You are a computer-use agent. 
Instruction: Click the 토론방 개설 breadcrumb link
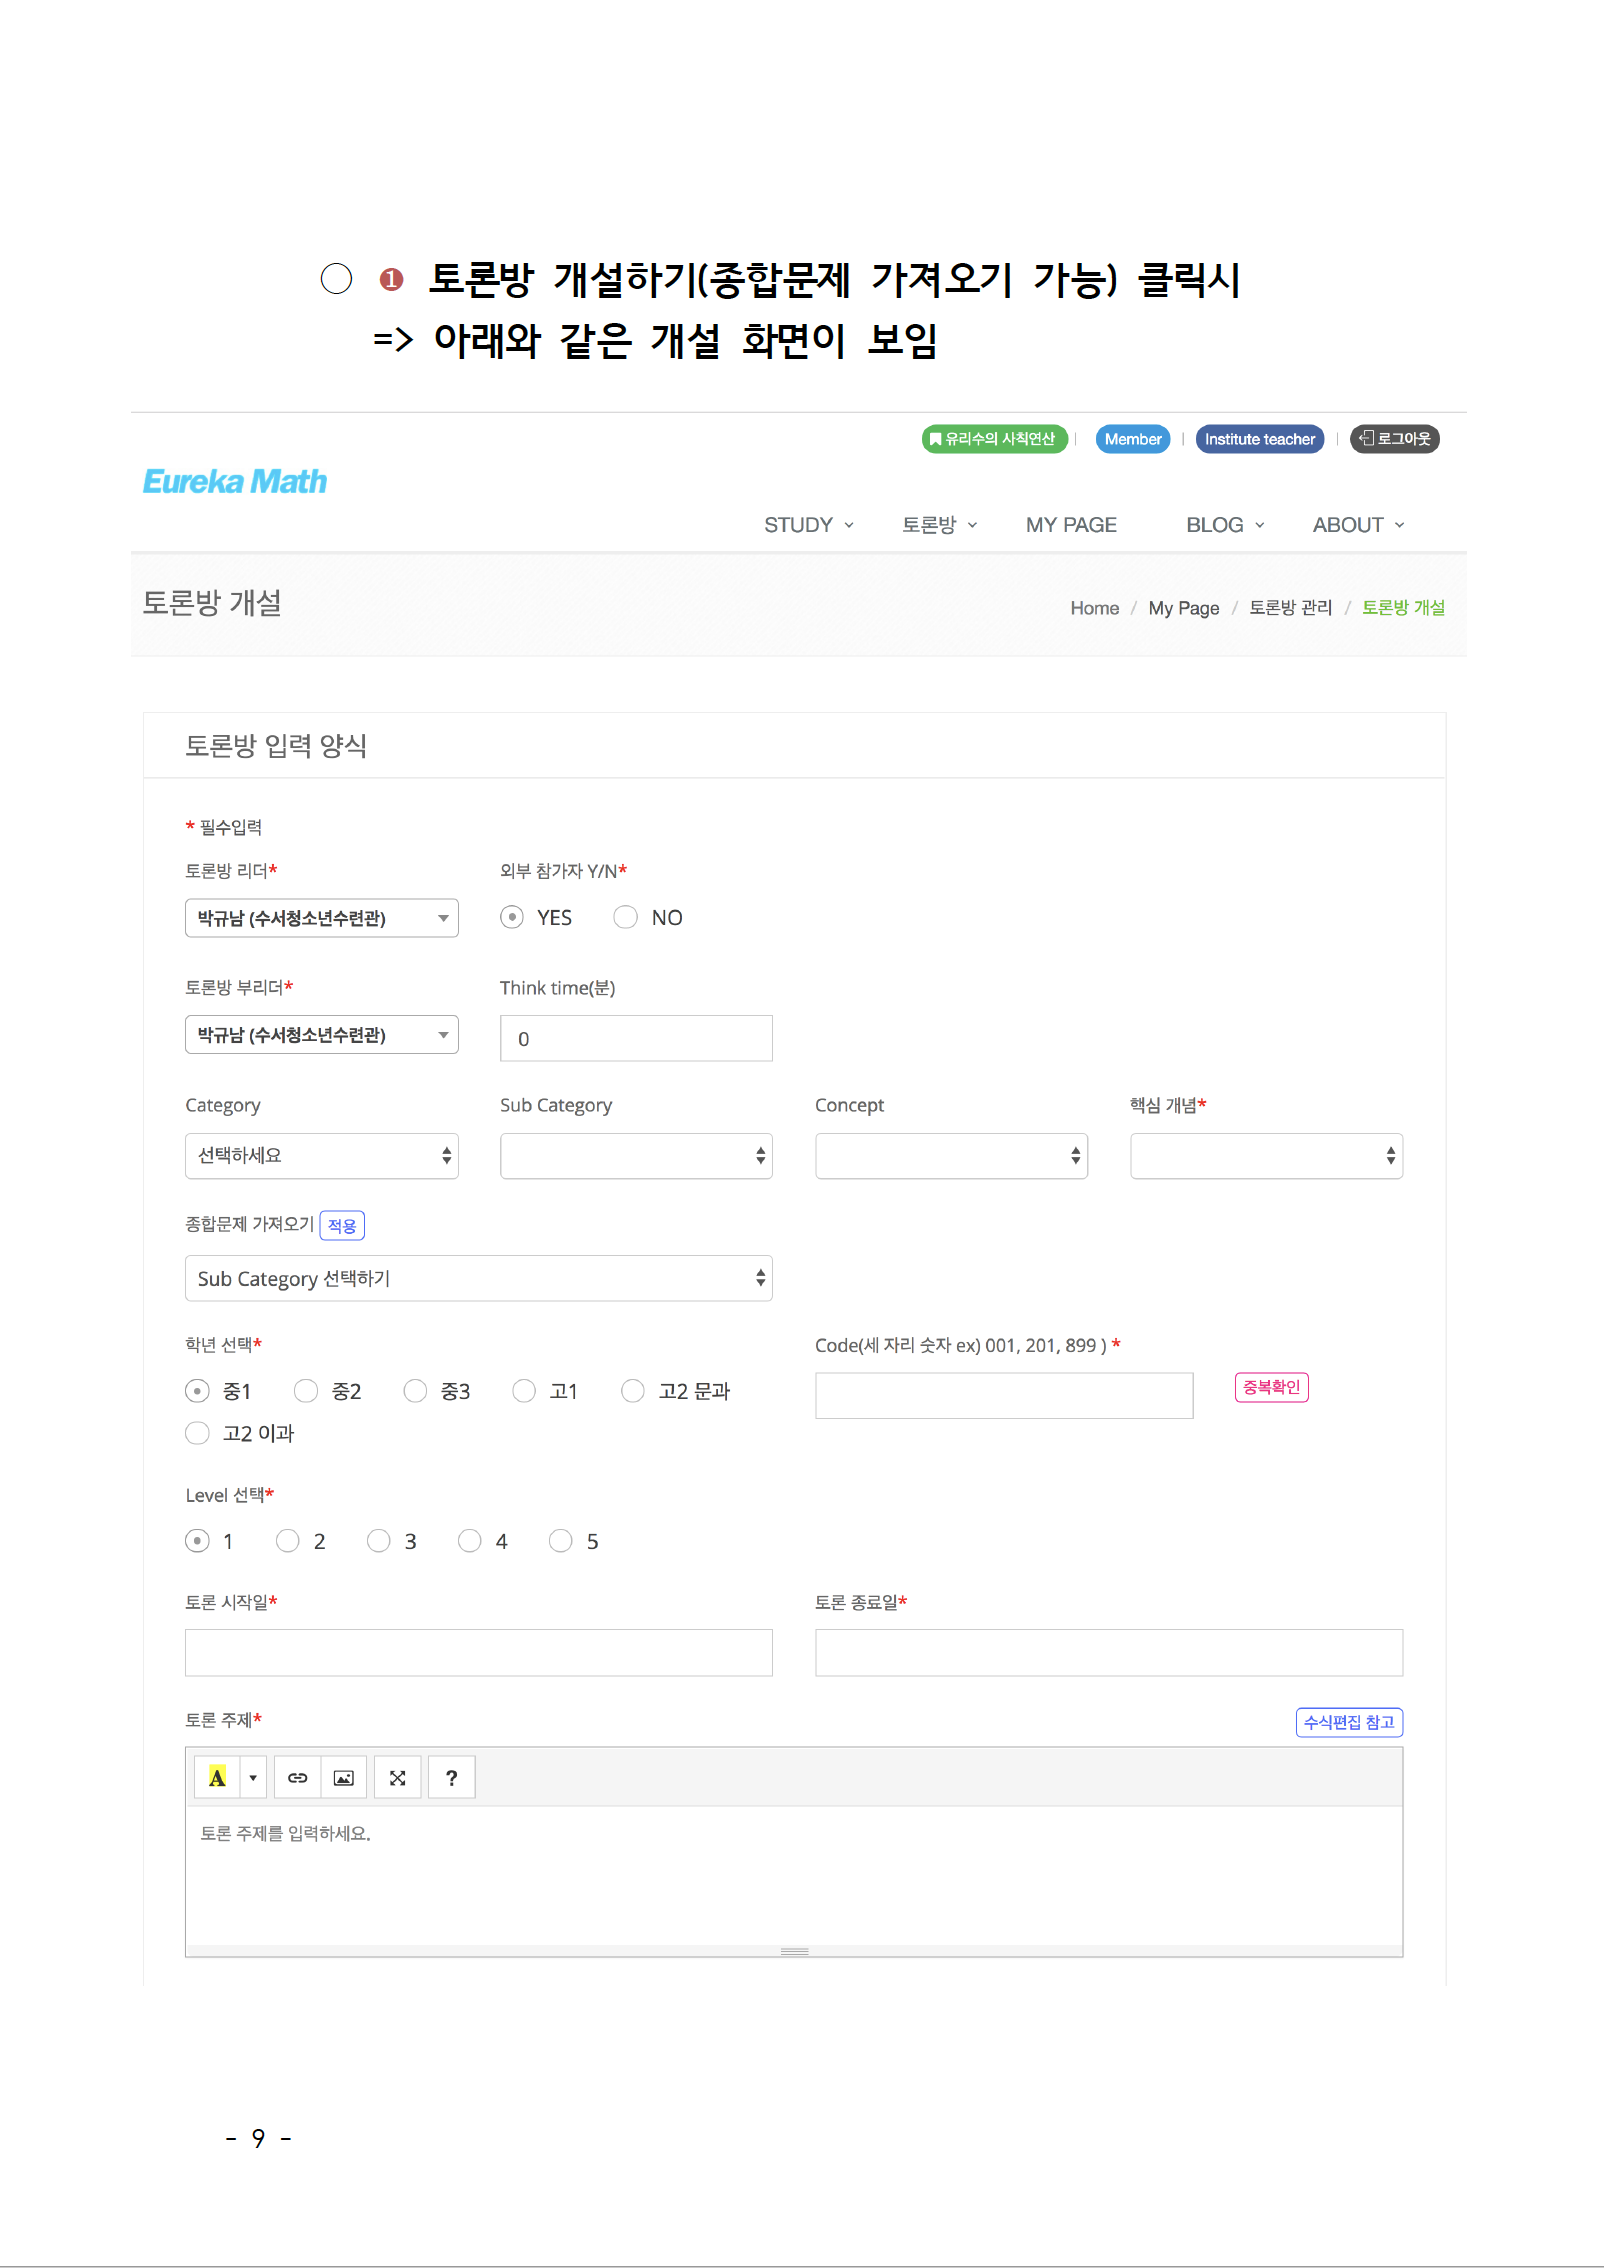pos(1403,608)
